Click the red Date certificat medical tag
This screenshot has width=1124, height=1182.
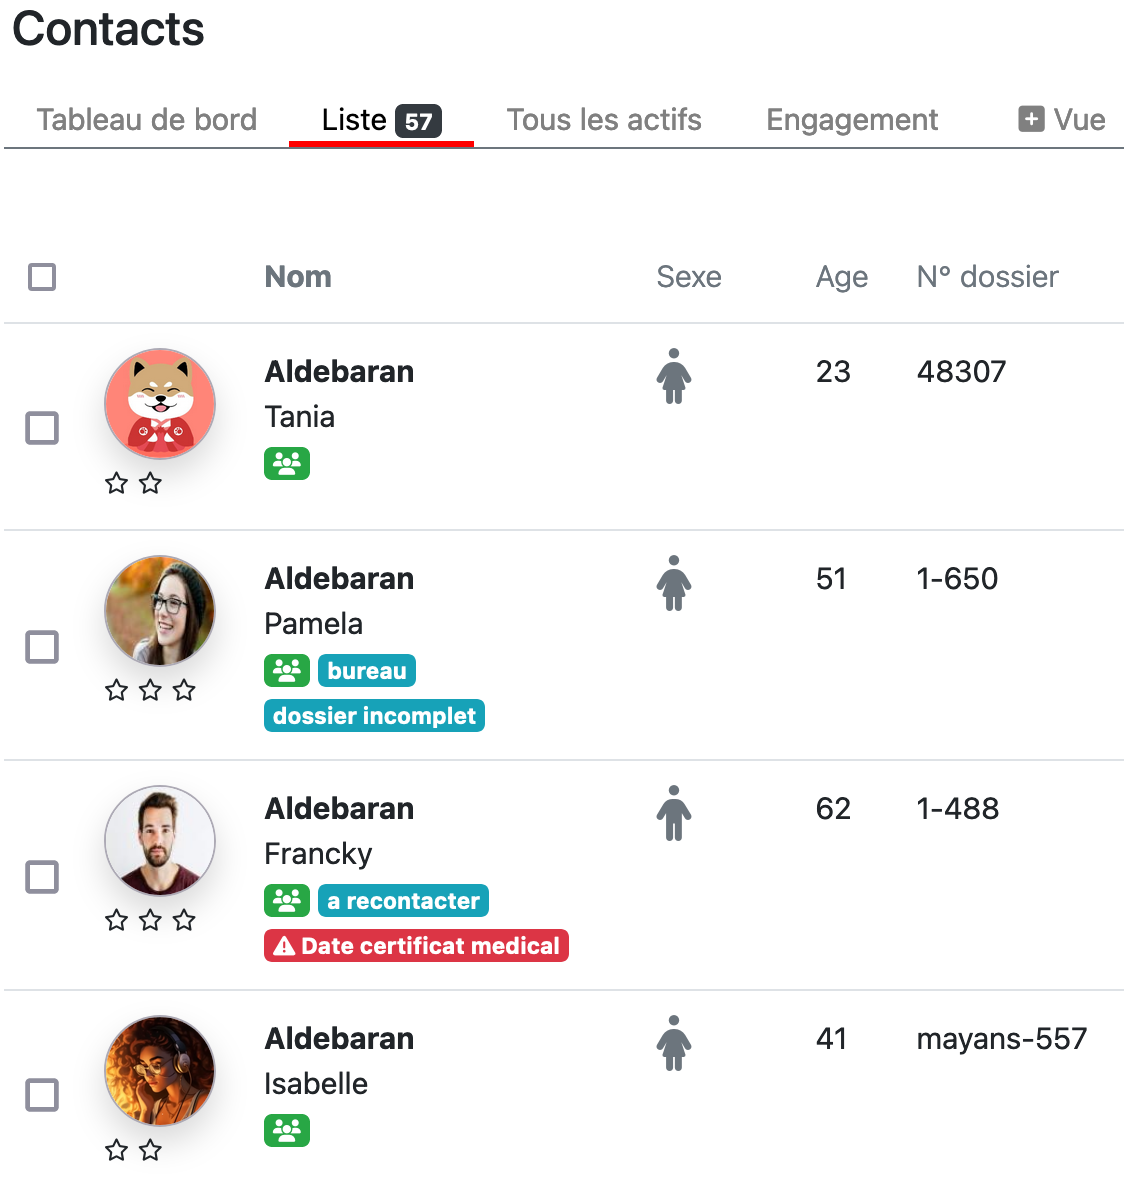click(x=416, y=945)
